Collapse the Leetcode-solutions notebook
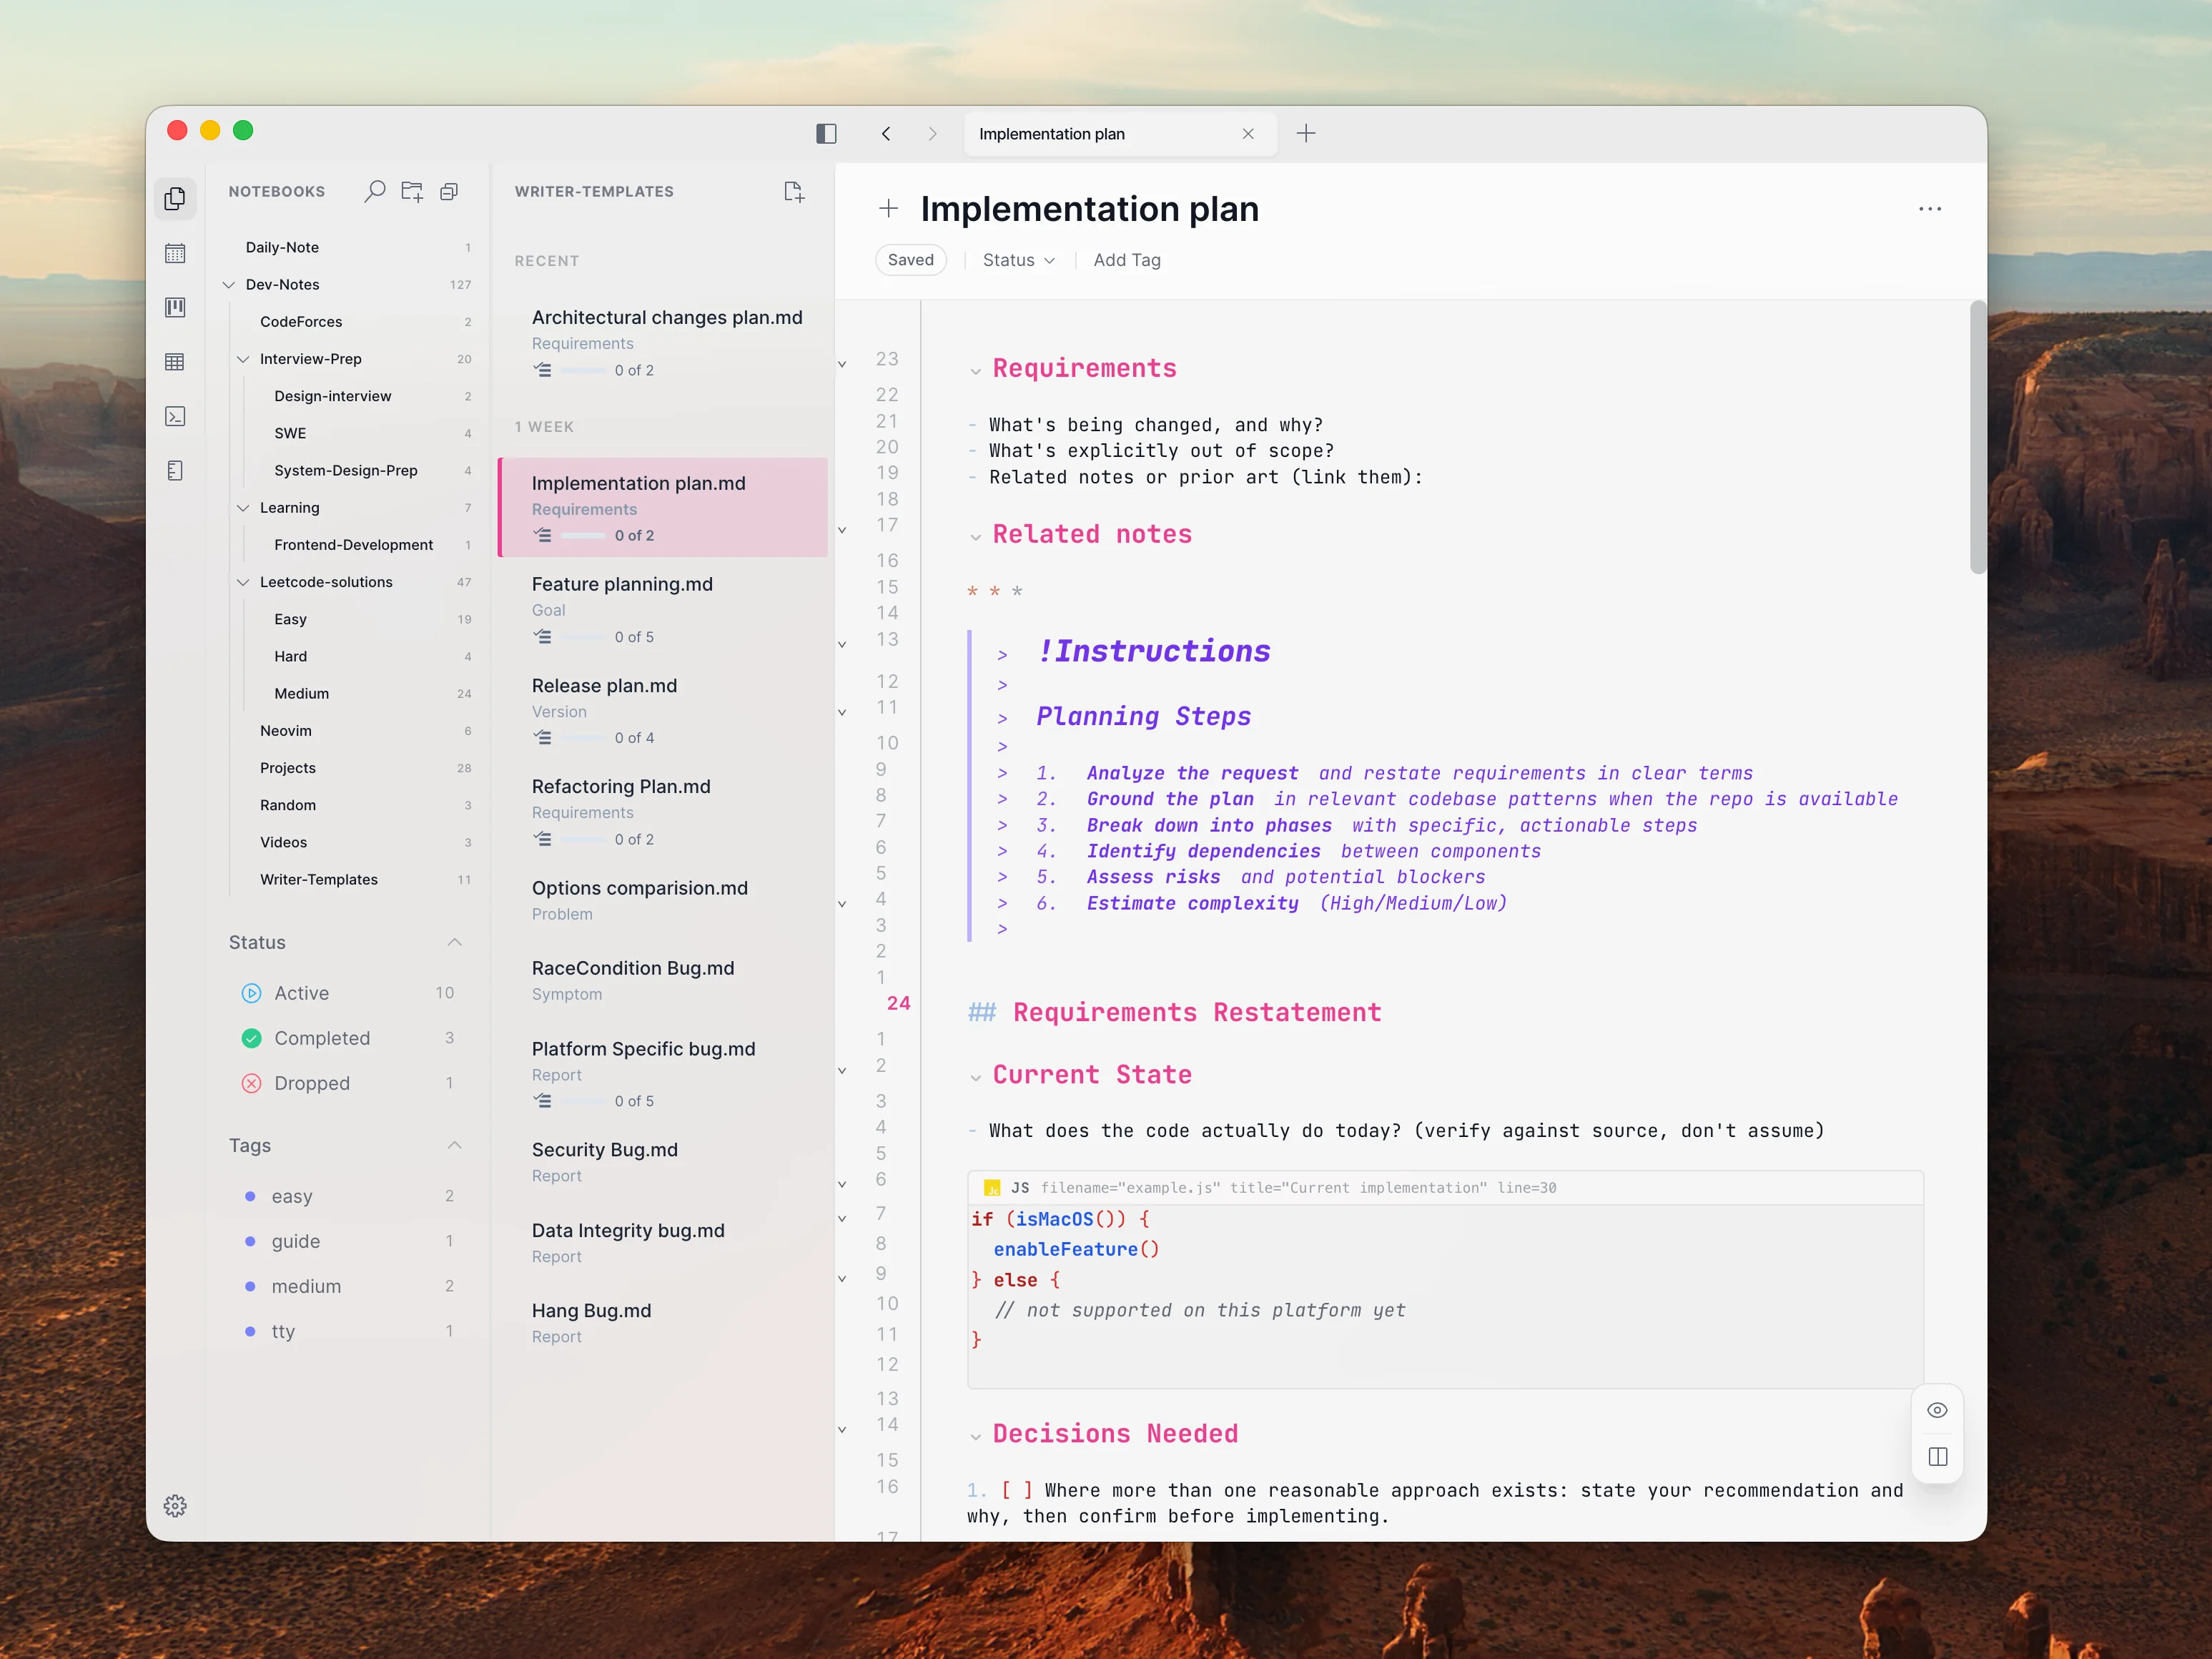The image size is (2212, 1659). 243,582
